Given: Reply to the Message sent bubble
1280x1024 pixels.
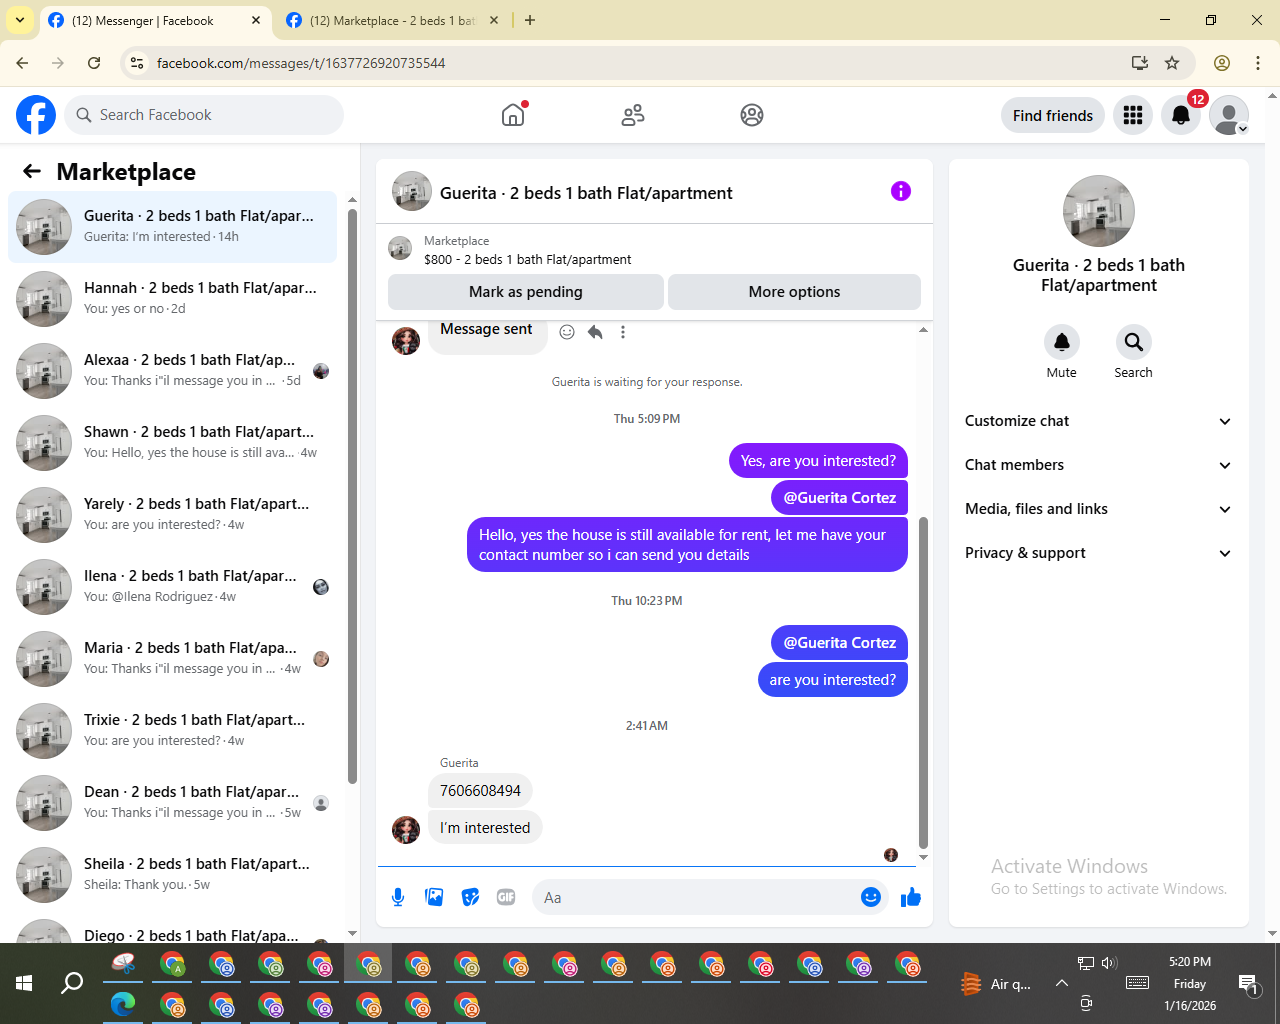Looking at the screenshot, I should click(595, 332).
